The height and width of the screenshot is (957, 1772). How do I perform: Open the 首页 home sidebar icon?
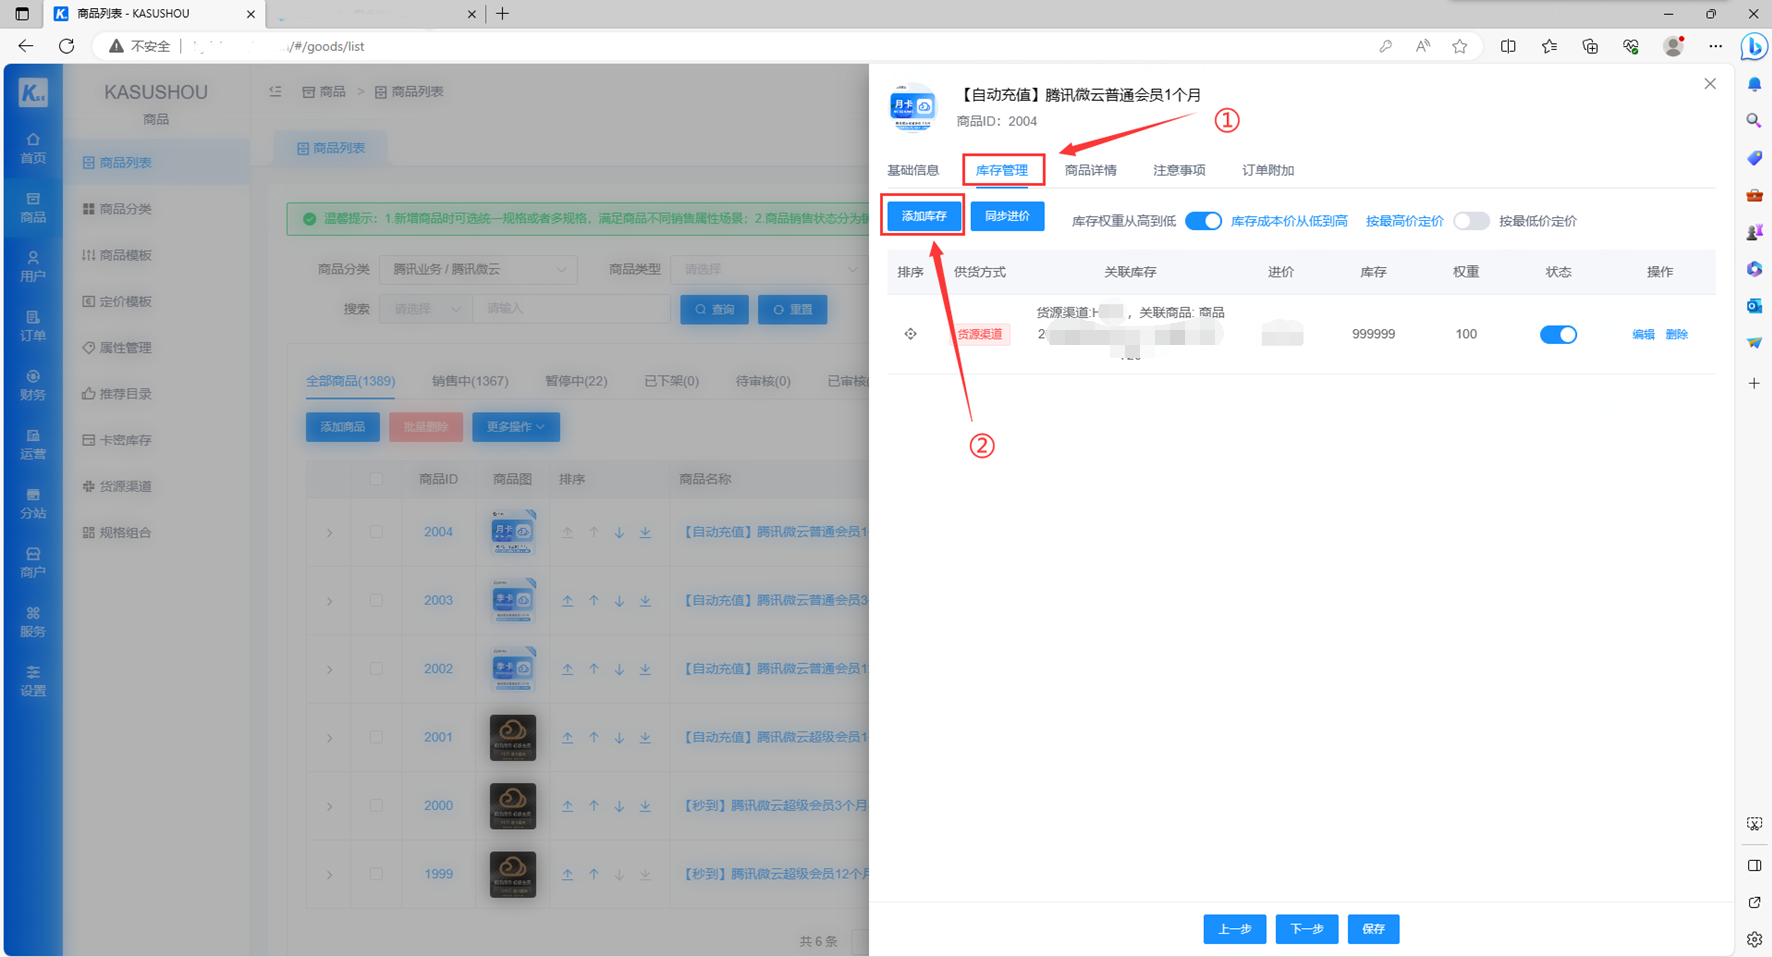[33, 148]
